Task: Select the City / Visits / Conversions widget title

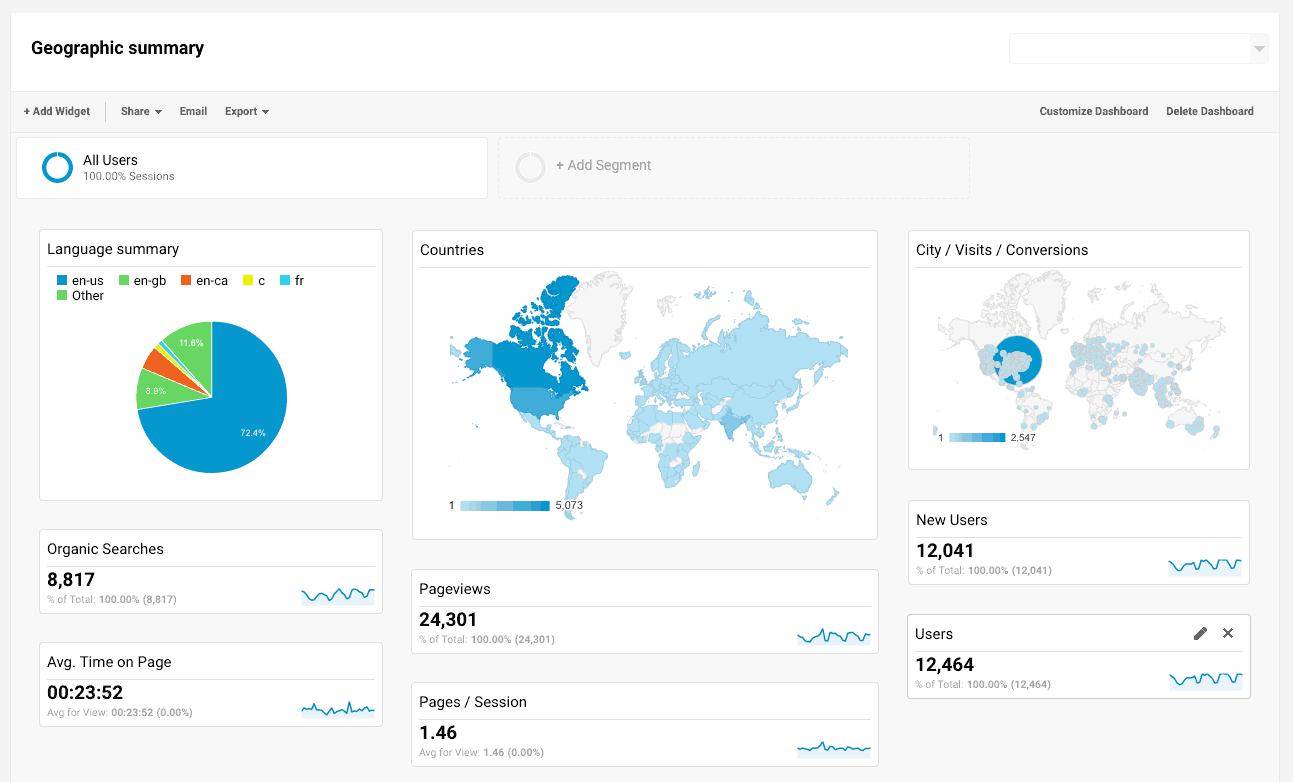Action: (1001, 250)
